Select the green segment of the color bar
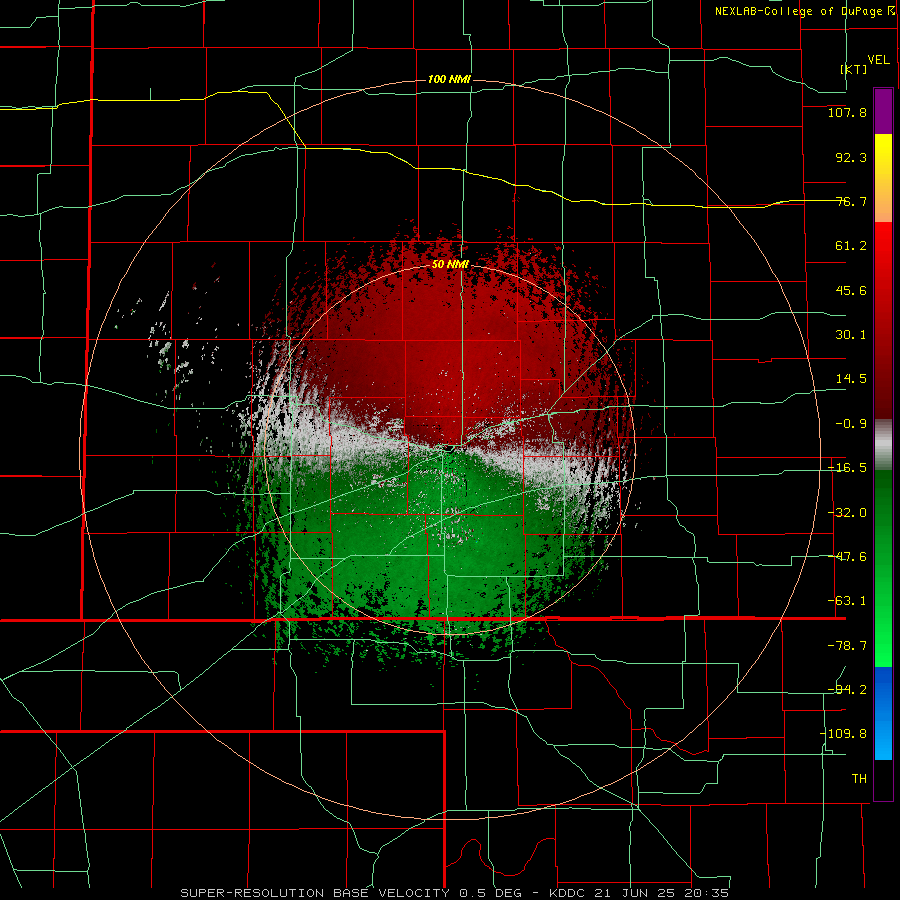This screenshot has height=900, width=900. point(883,568)
